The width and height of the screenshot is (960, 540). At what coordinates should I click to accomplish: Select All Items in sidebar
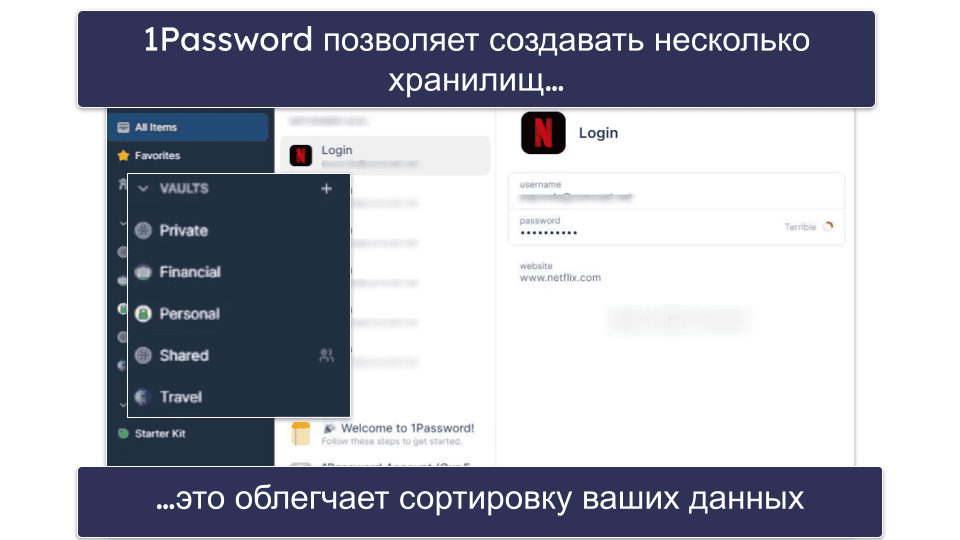click(188, 127)
